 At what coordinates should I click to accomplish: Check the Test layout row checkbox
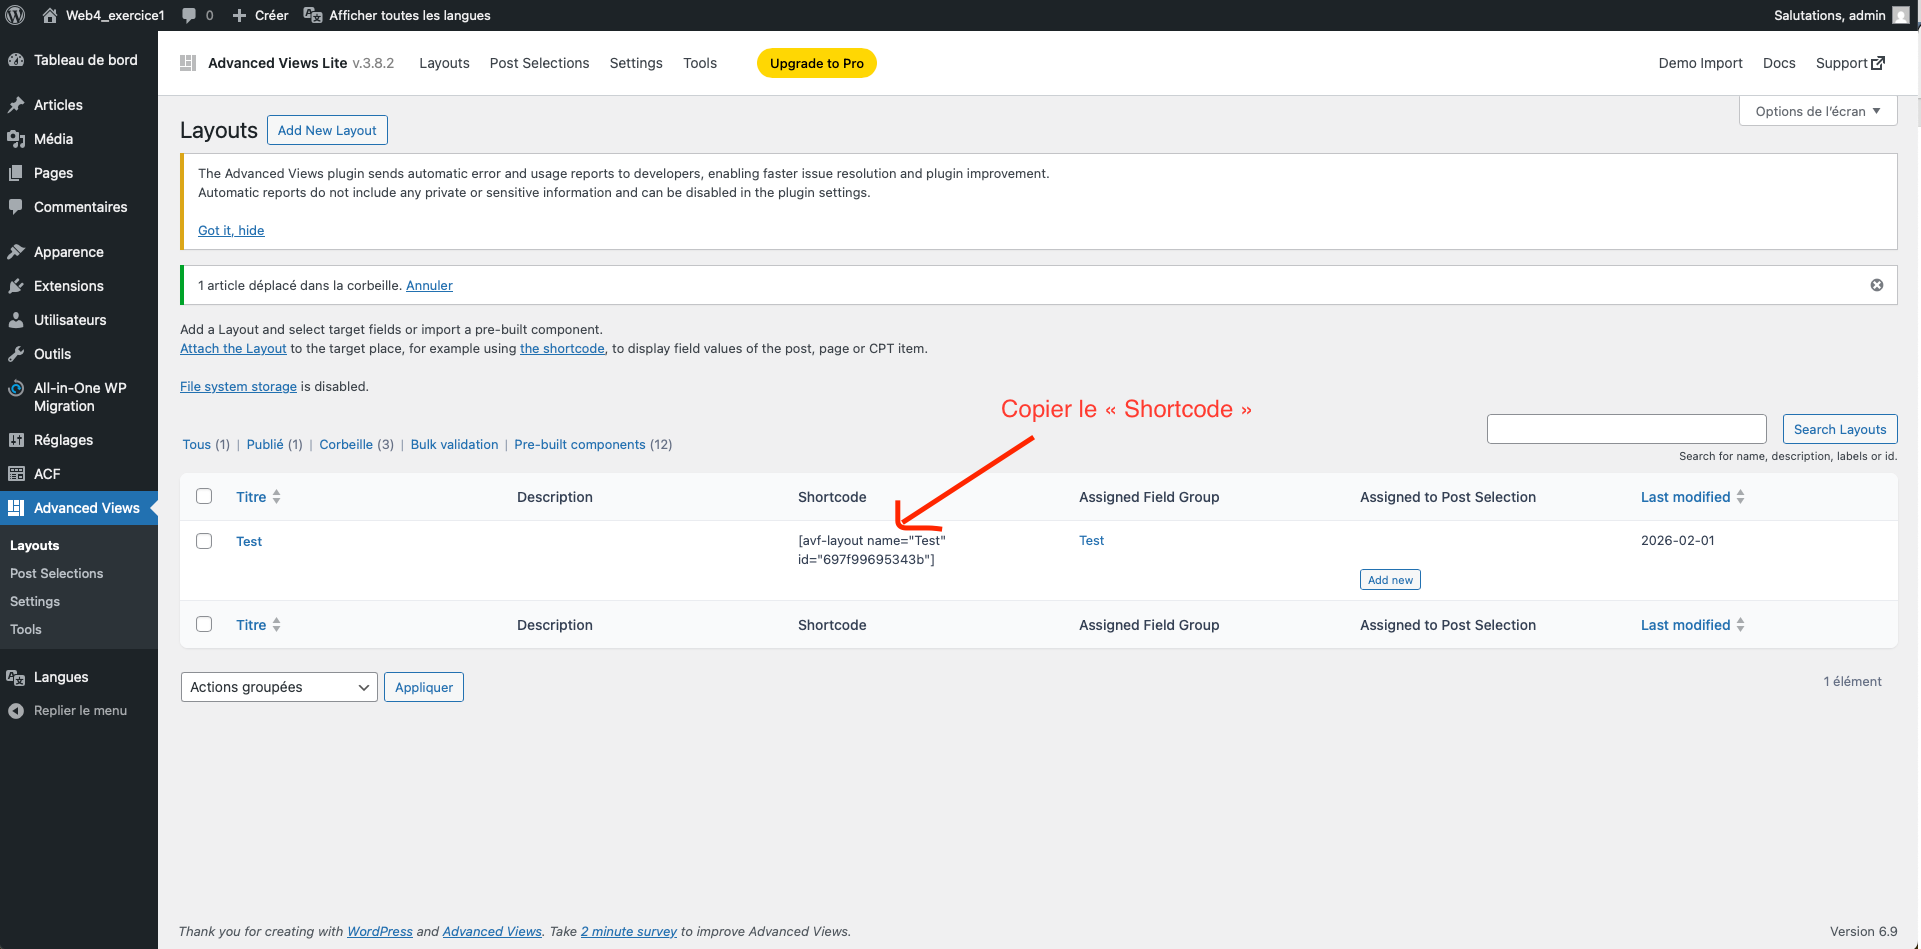[204, 541]
